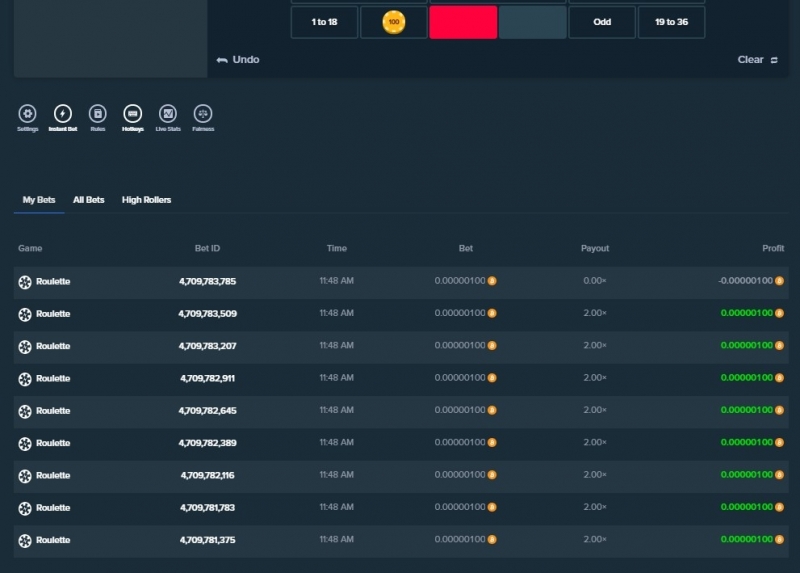Select the red color bet cell
Image resolution: width=800 pixels, height=573 pixels.
coord(463,22)
